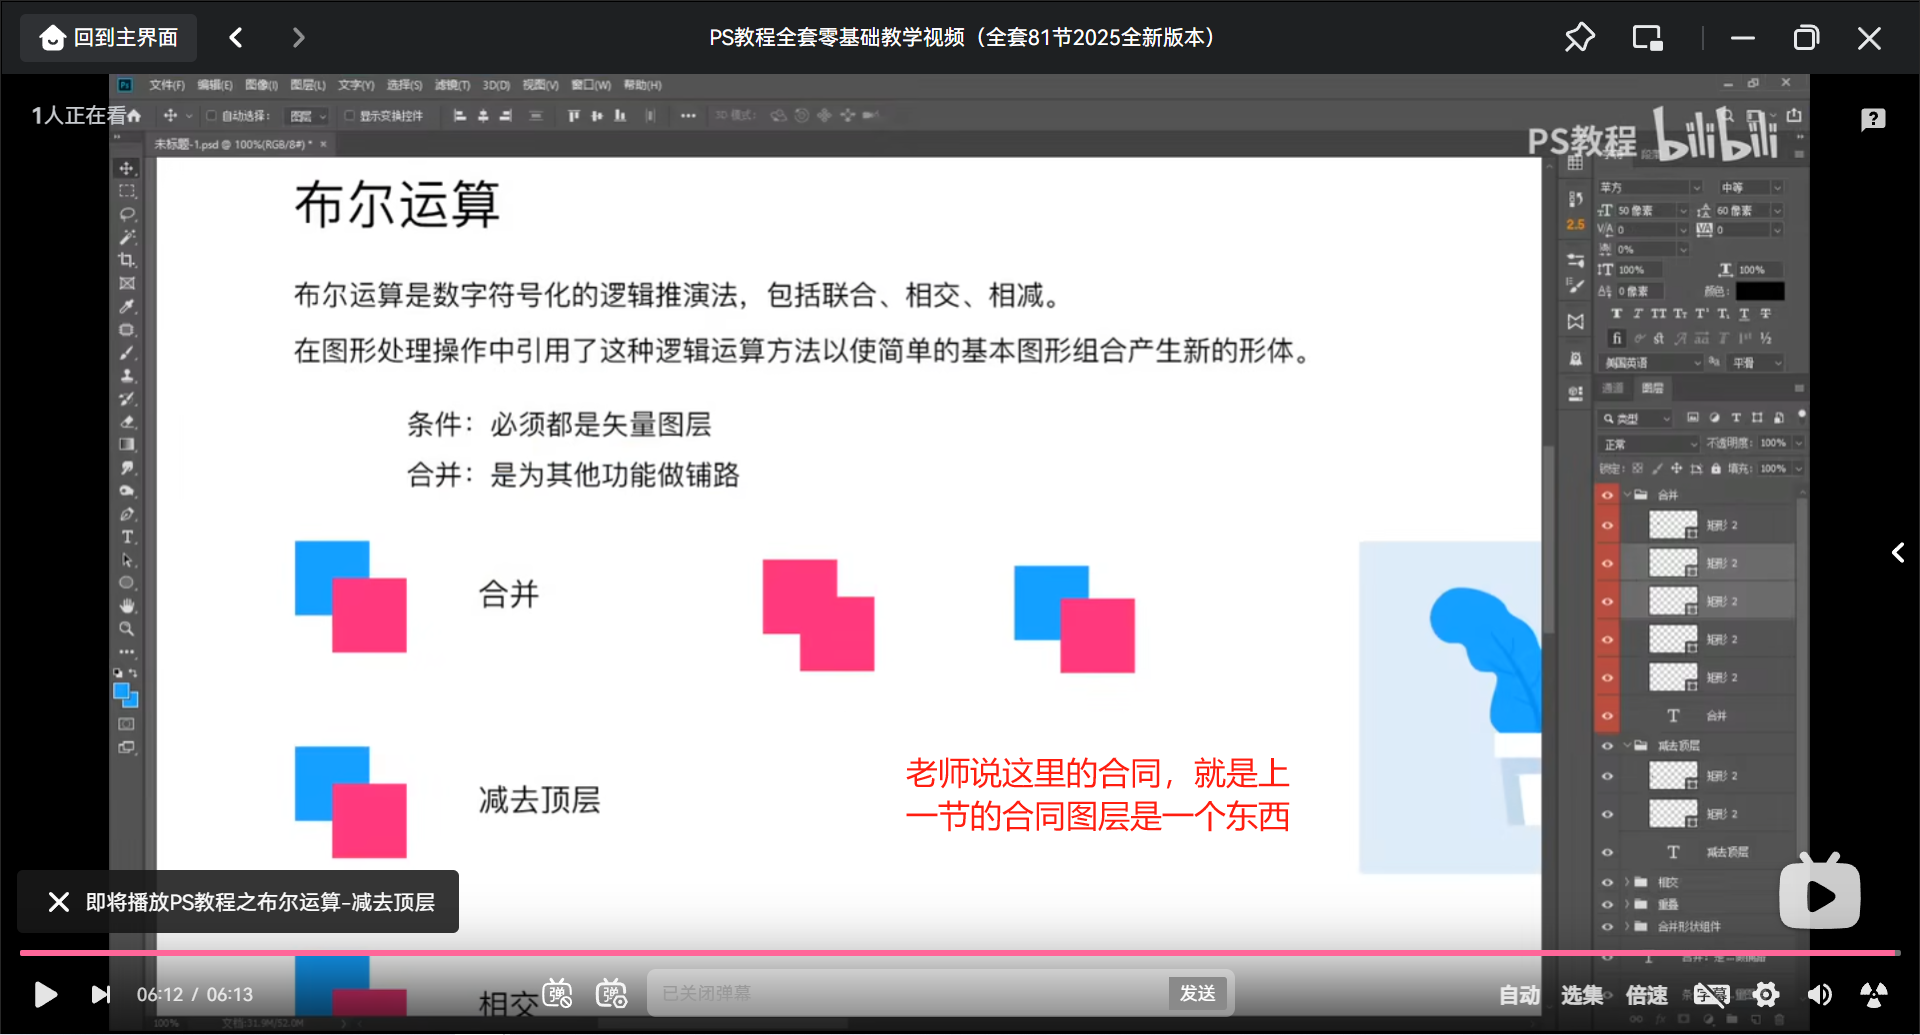Image resolution: width=1920 pixels, height=1035 pixels.
Task: Open the player settings gear
Action: click(x=1766, y=995)
